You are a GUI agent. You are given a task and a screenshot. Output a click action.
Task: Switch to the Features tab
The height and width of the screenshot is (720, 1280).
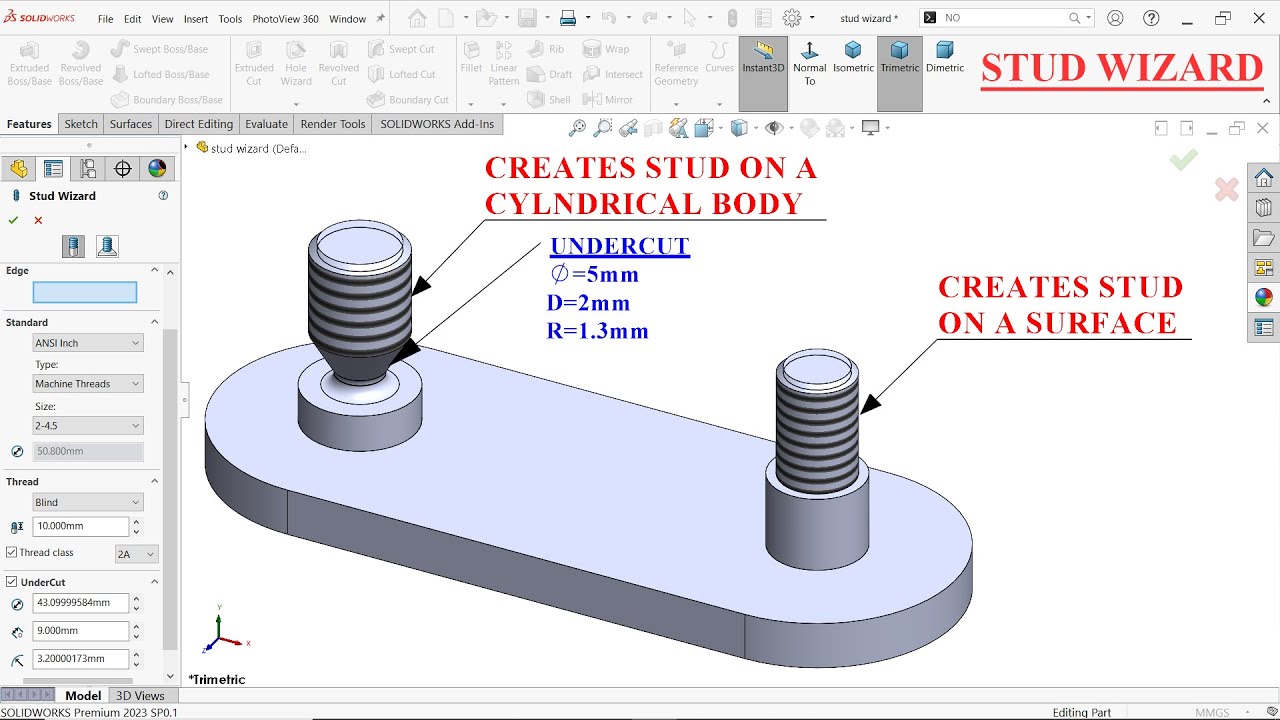(x=29, y=124)
